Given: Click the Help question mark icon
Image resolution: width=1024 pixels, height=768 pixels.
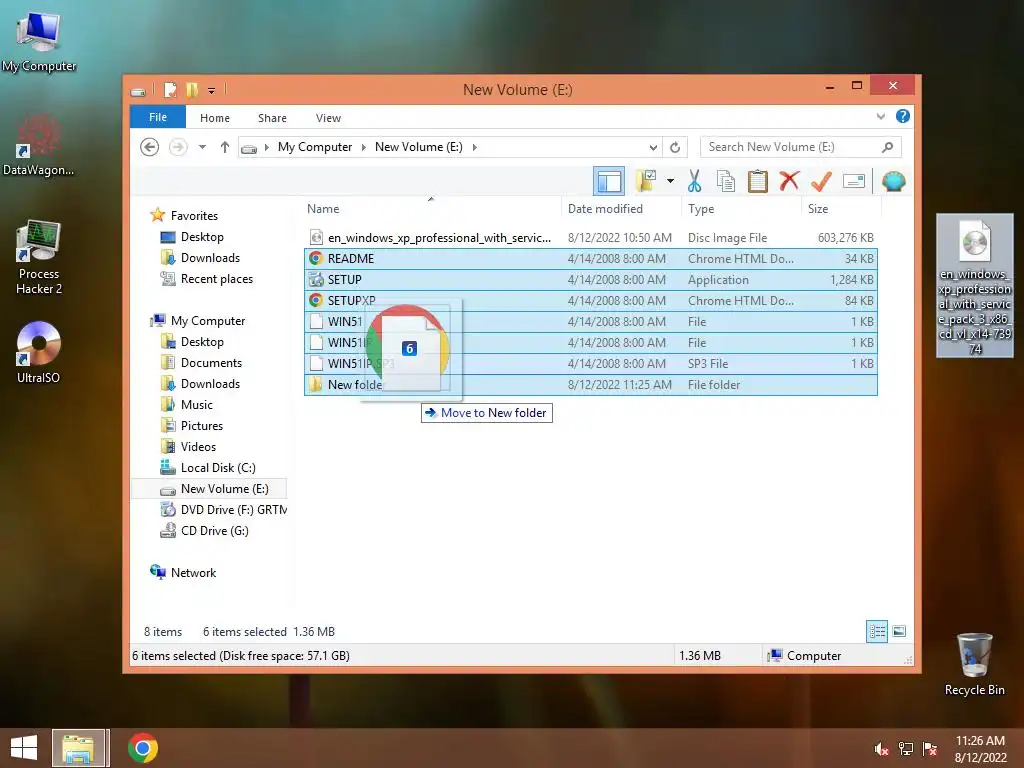Looking at the screenshot, I should (903, 116).
